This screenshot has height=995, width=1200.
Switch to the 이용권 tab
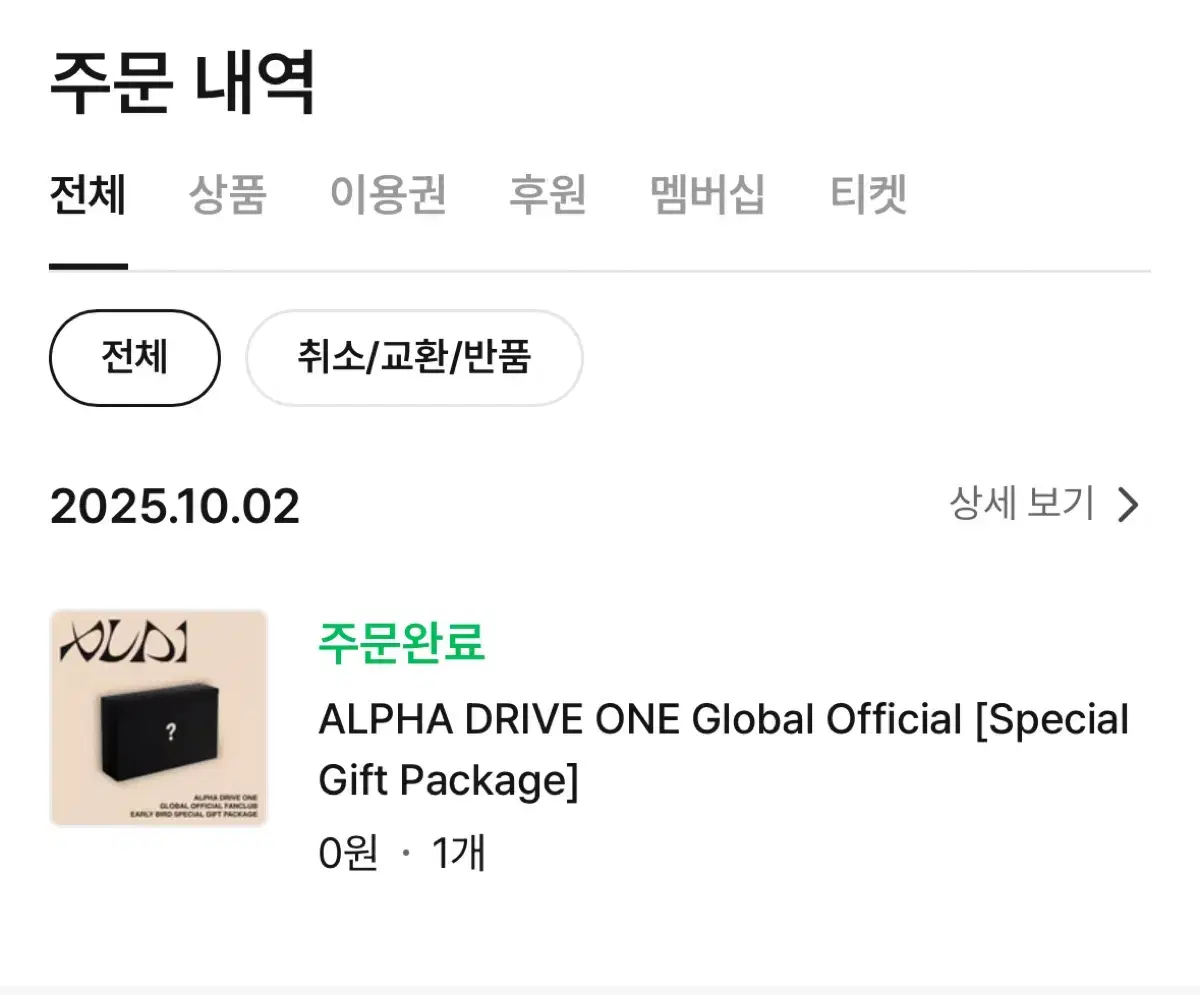388,194
